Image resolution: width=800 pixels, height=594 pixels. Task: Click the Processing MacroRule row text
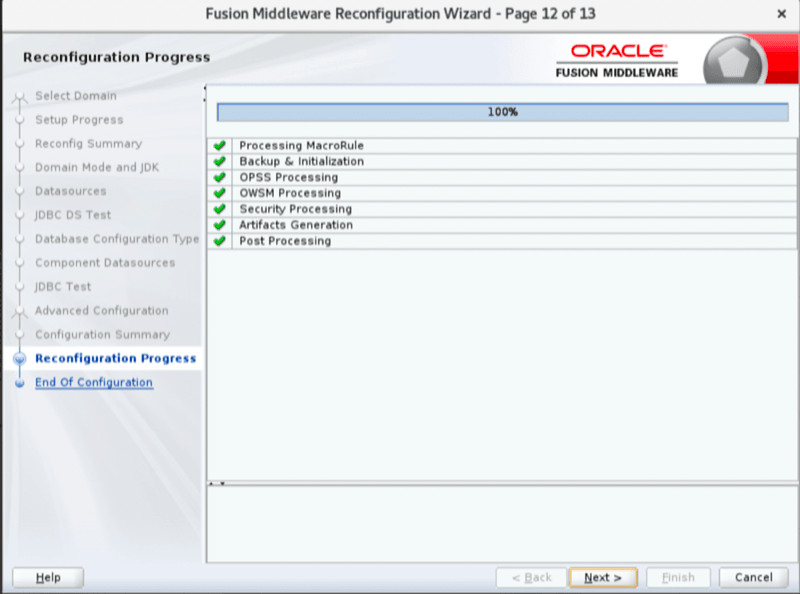coord(302,145)
